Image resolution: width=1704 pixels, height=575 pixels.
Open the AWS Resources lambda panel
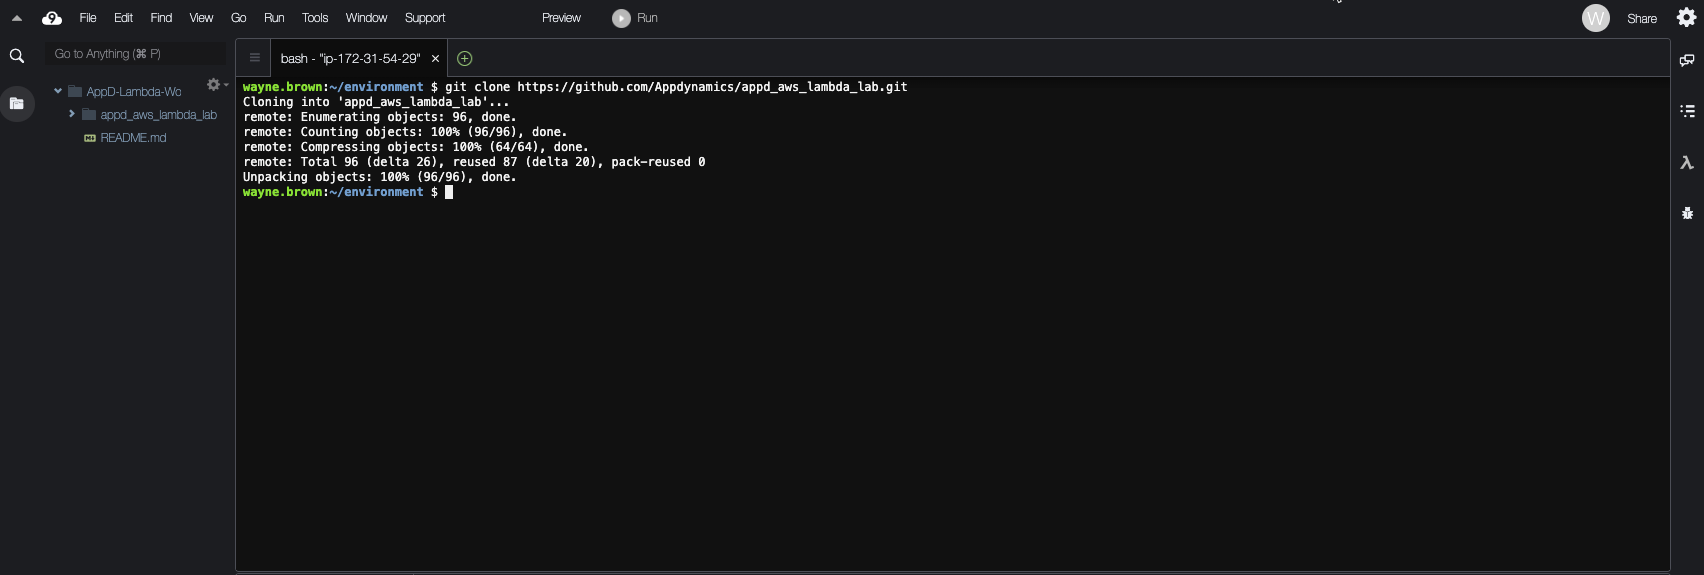click(x=1687, y=162)
